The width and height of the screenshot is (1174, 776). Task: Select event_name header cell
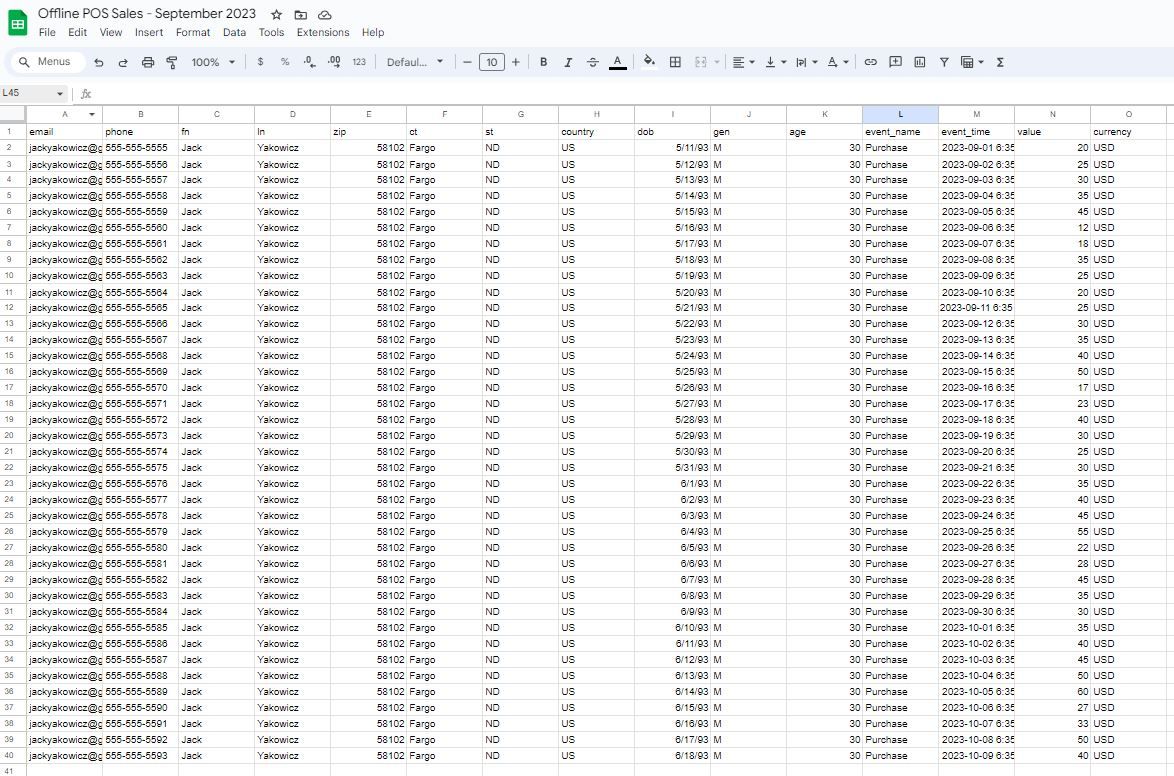tap(900, 132)
